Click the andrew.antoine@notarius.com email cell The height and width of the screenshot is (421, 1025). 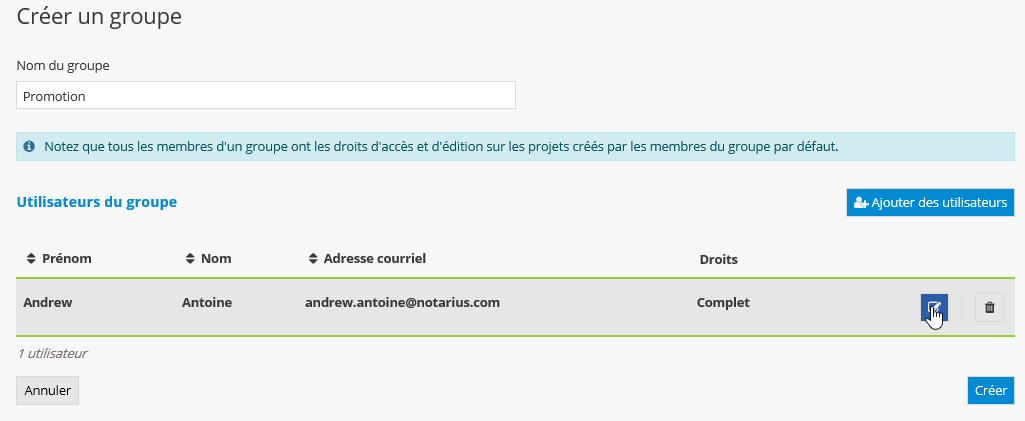click(x=402, y=302)
